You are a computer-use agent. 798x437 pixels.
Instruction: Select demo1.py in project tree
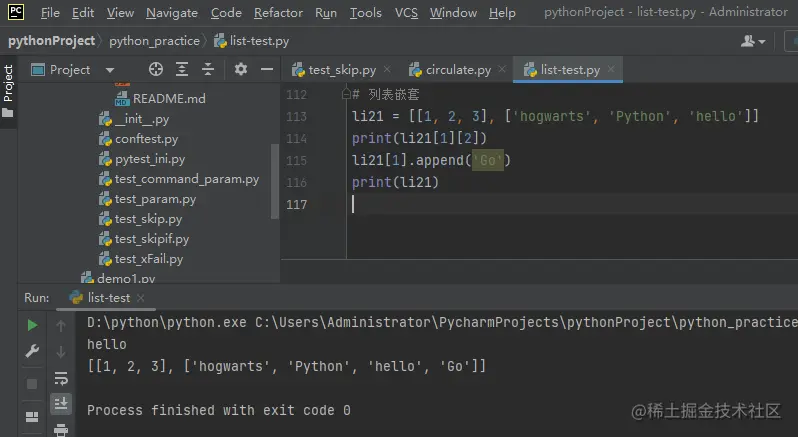118,278
